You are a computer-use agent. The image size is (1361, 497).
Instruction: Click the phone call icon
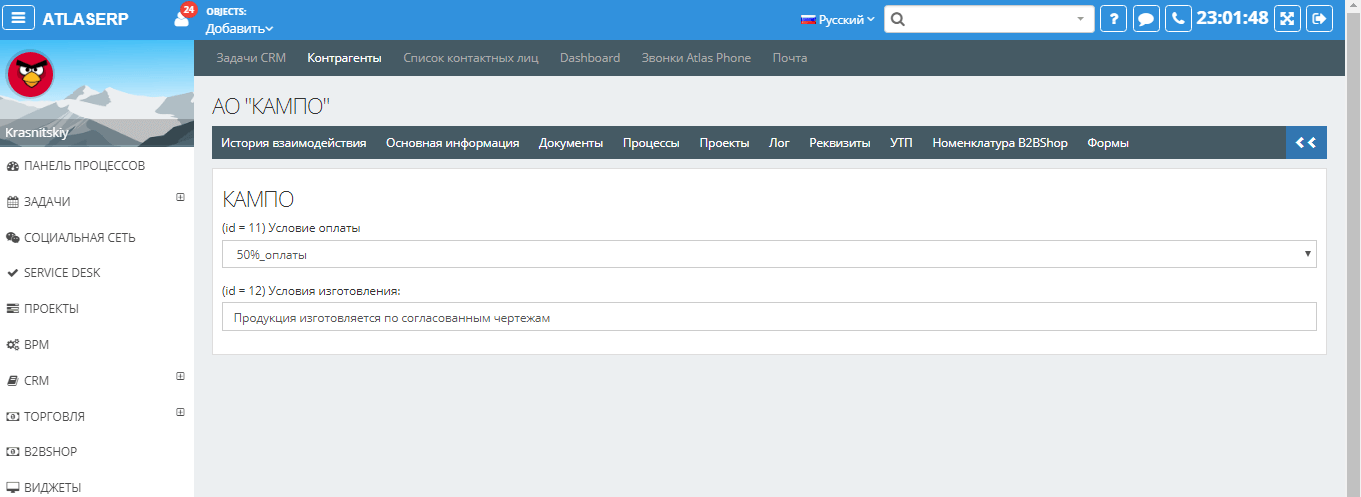[x=1180, y=19]
